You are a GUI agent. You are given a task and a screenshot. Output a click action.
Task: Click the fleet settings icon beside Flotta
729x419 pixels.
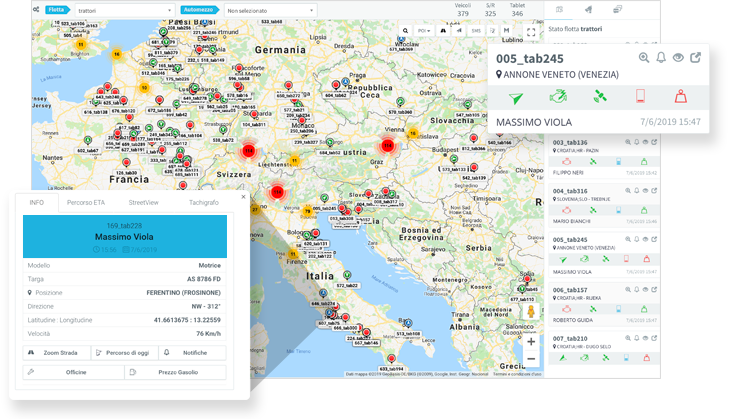pos(37,9)
